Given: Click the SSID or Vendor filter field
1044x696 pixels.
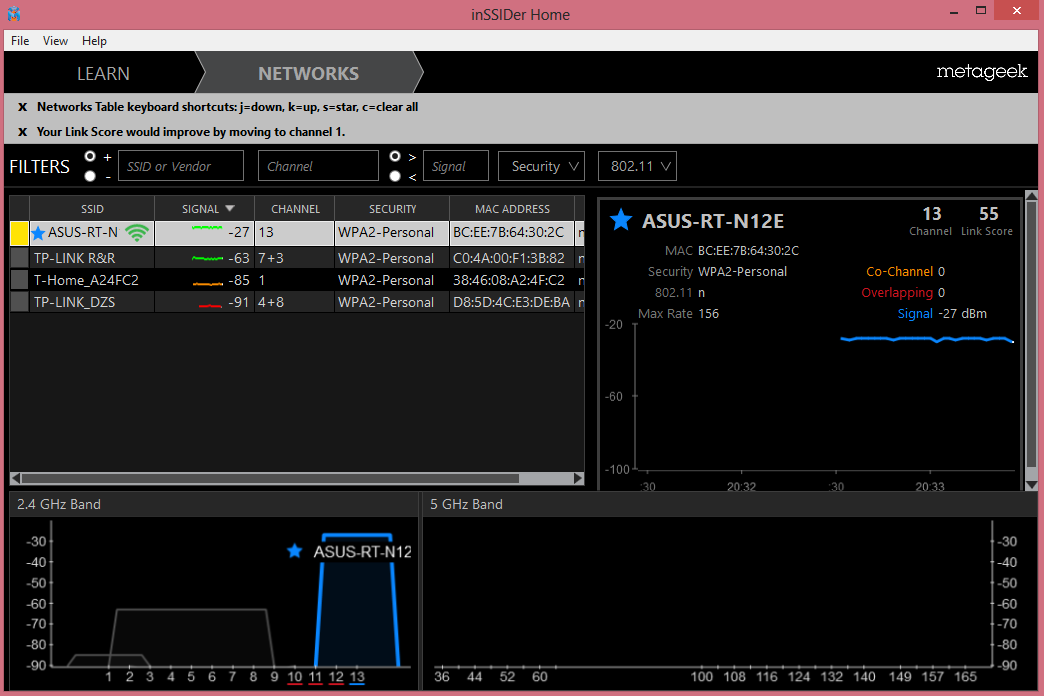Looking at the screenshot, I should pos(181,166).
